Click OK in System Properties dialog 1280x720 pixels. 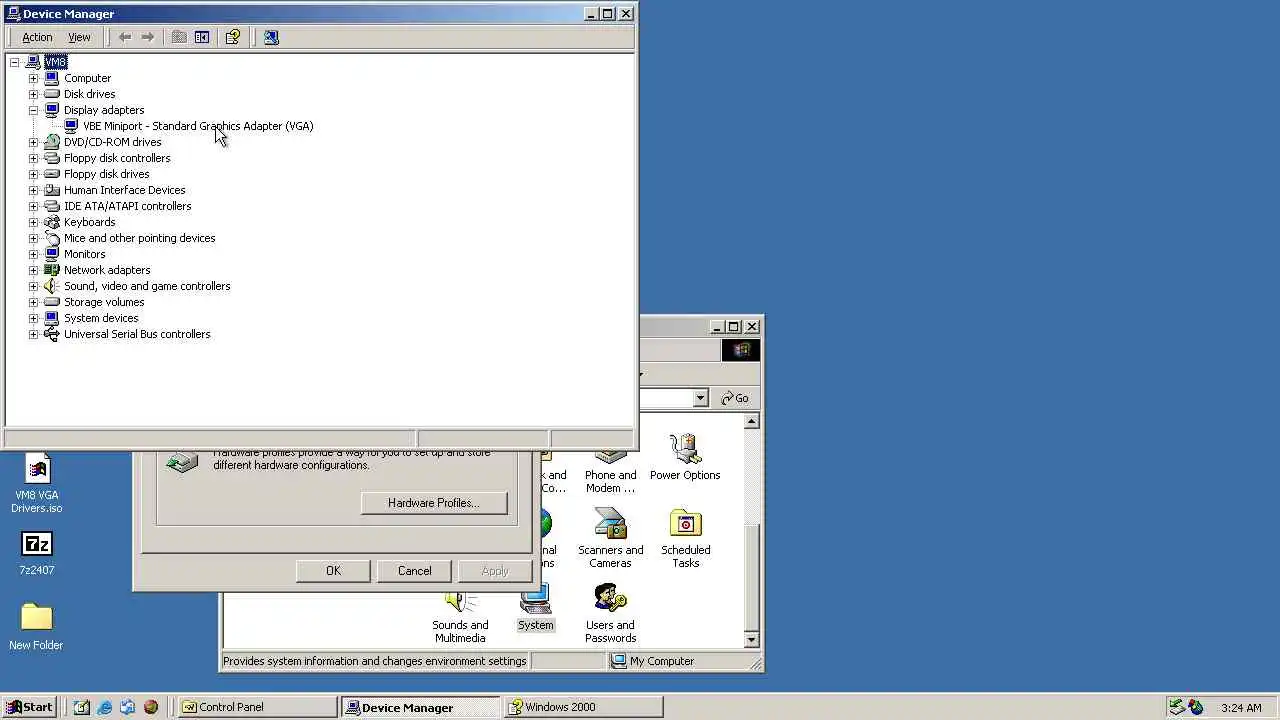pyautogui.click(x=333, y=571)
